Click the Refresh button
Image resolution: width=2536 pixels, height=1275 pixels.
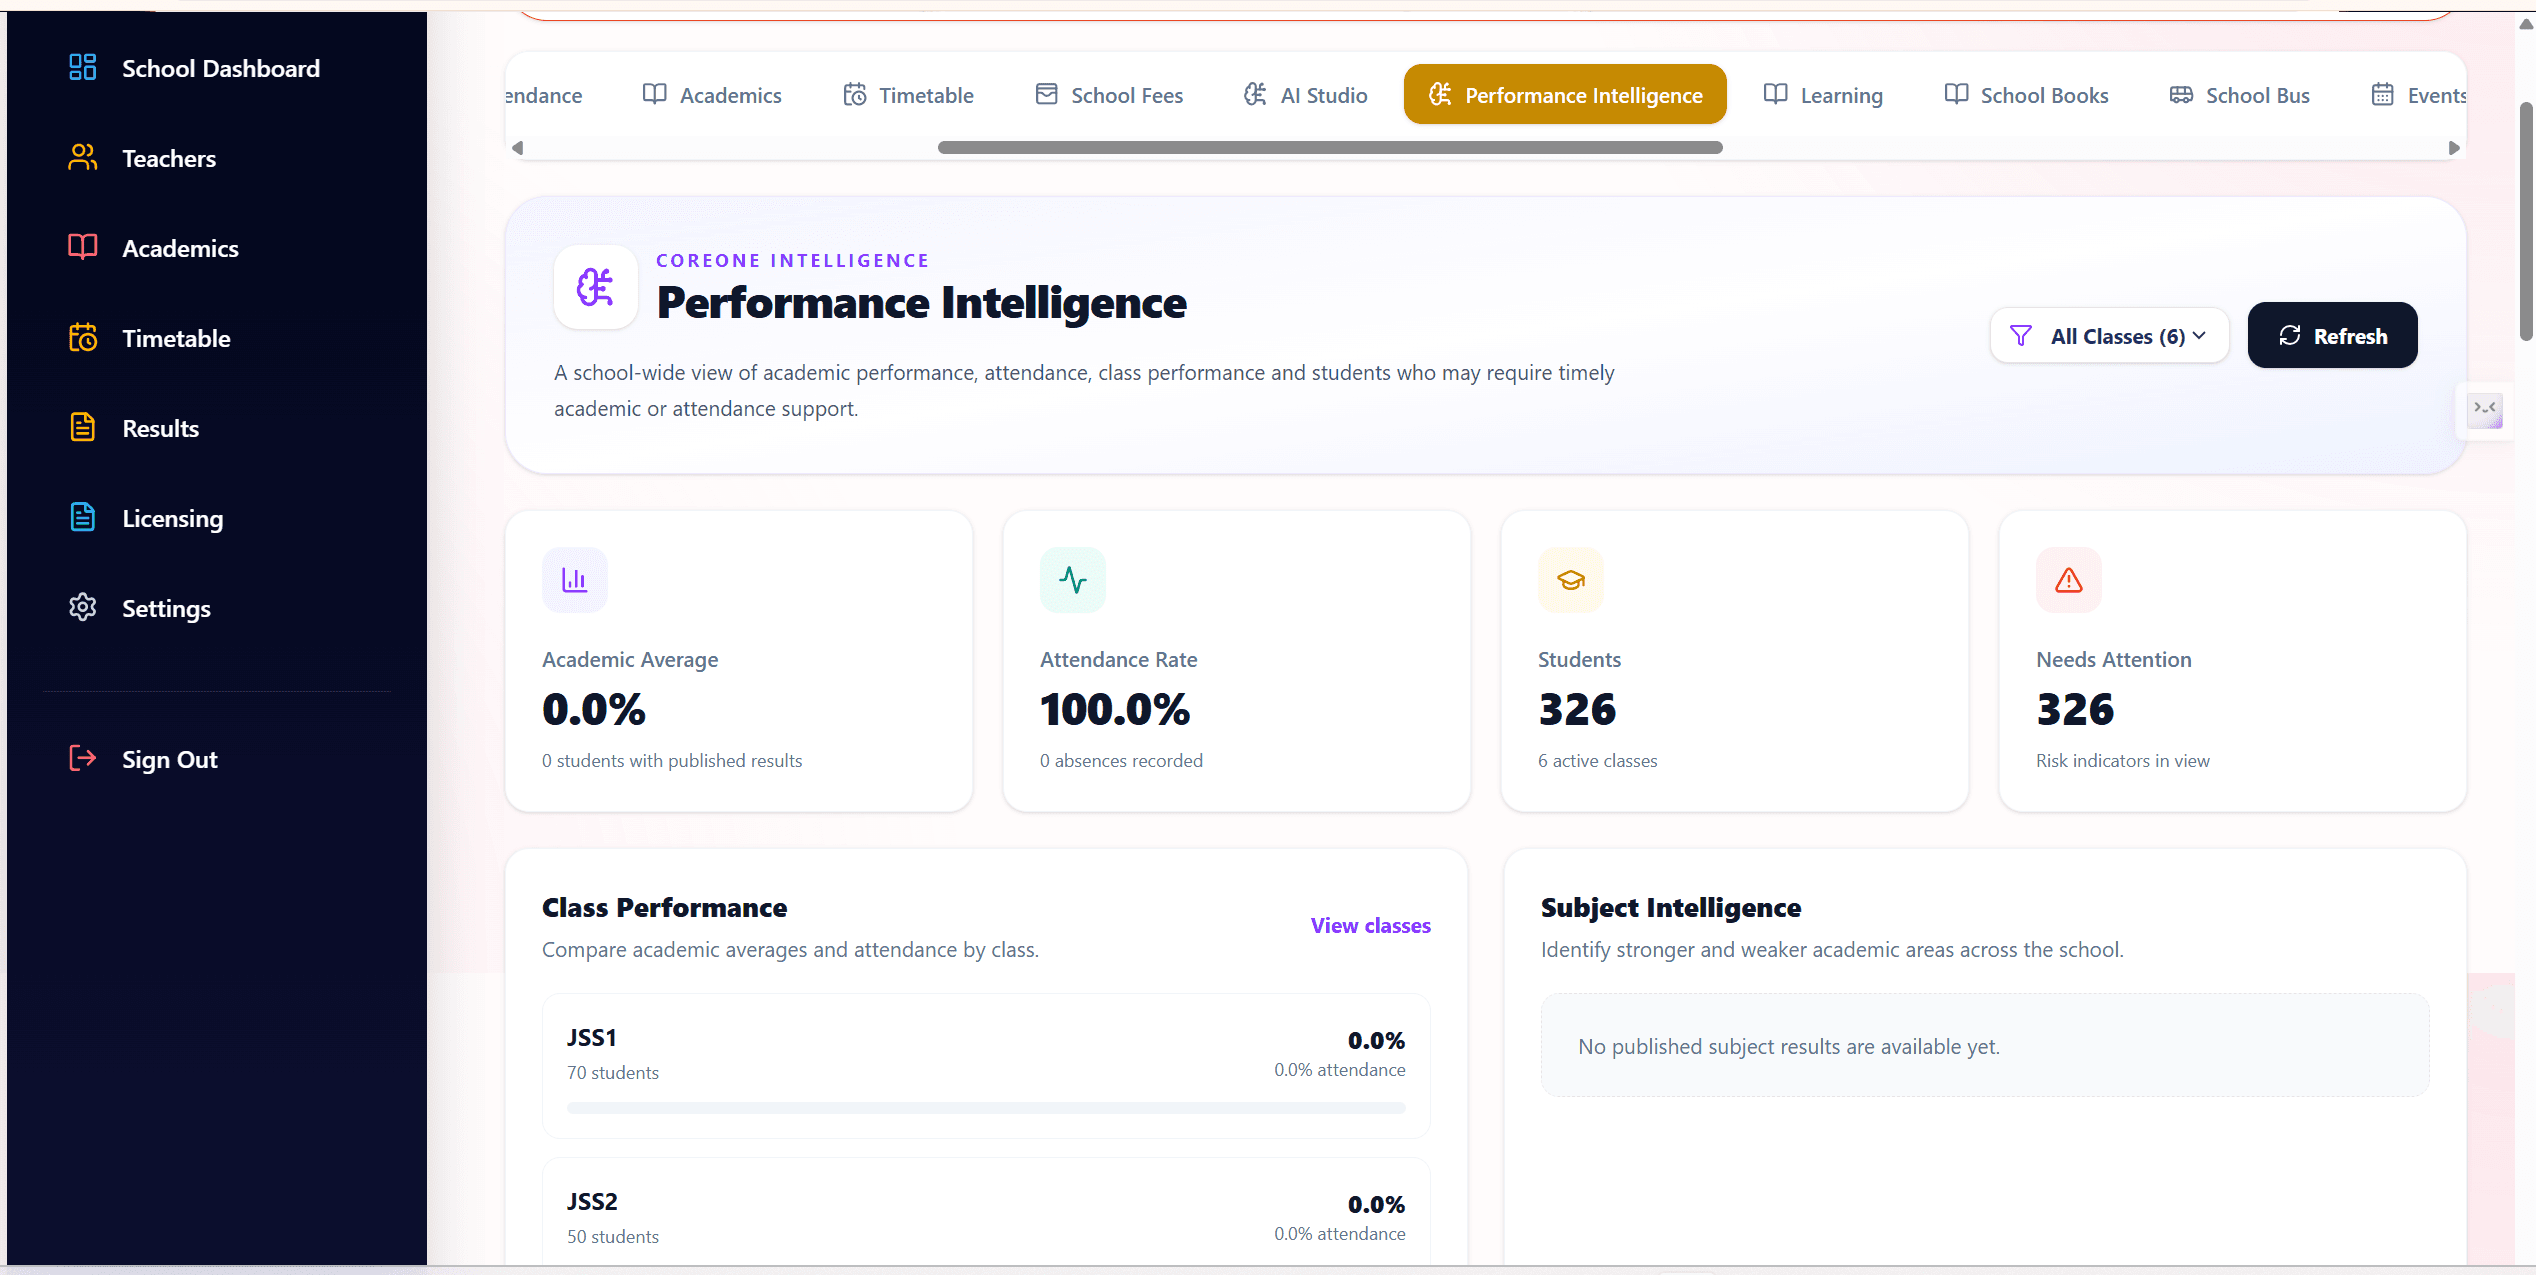(x=2332, y=336)
